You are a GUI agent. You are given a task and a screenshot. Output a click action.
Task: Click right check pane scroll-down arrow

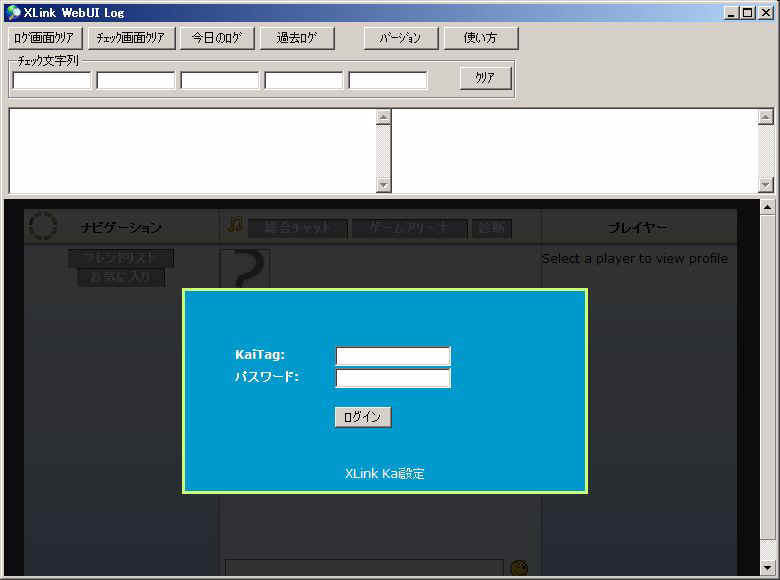766,185
